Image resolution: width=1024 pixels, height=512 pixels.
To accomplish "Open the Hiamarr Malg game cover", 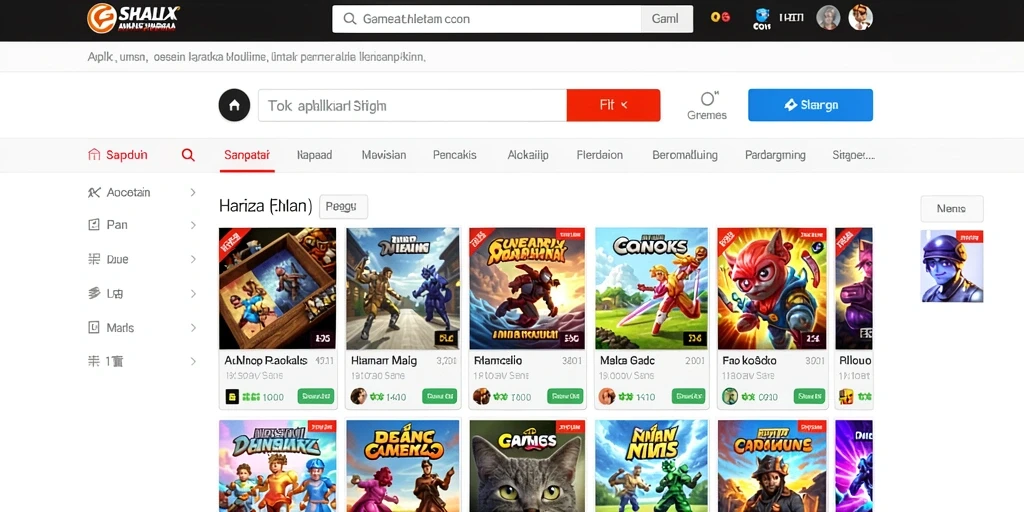I will 402,289.
